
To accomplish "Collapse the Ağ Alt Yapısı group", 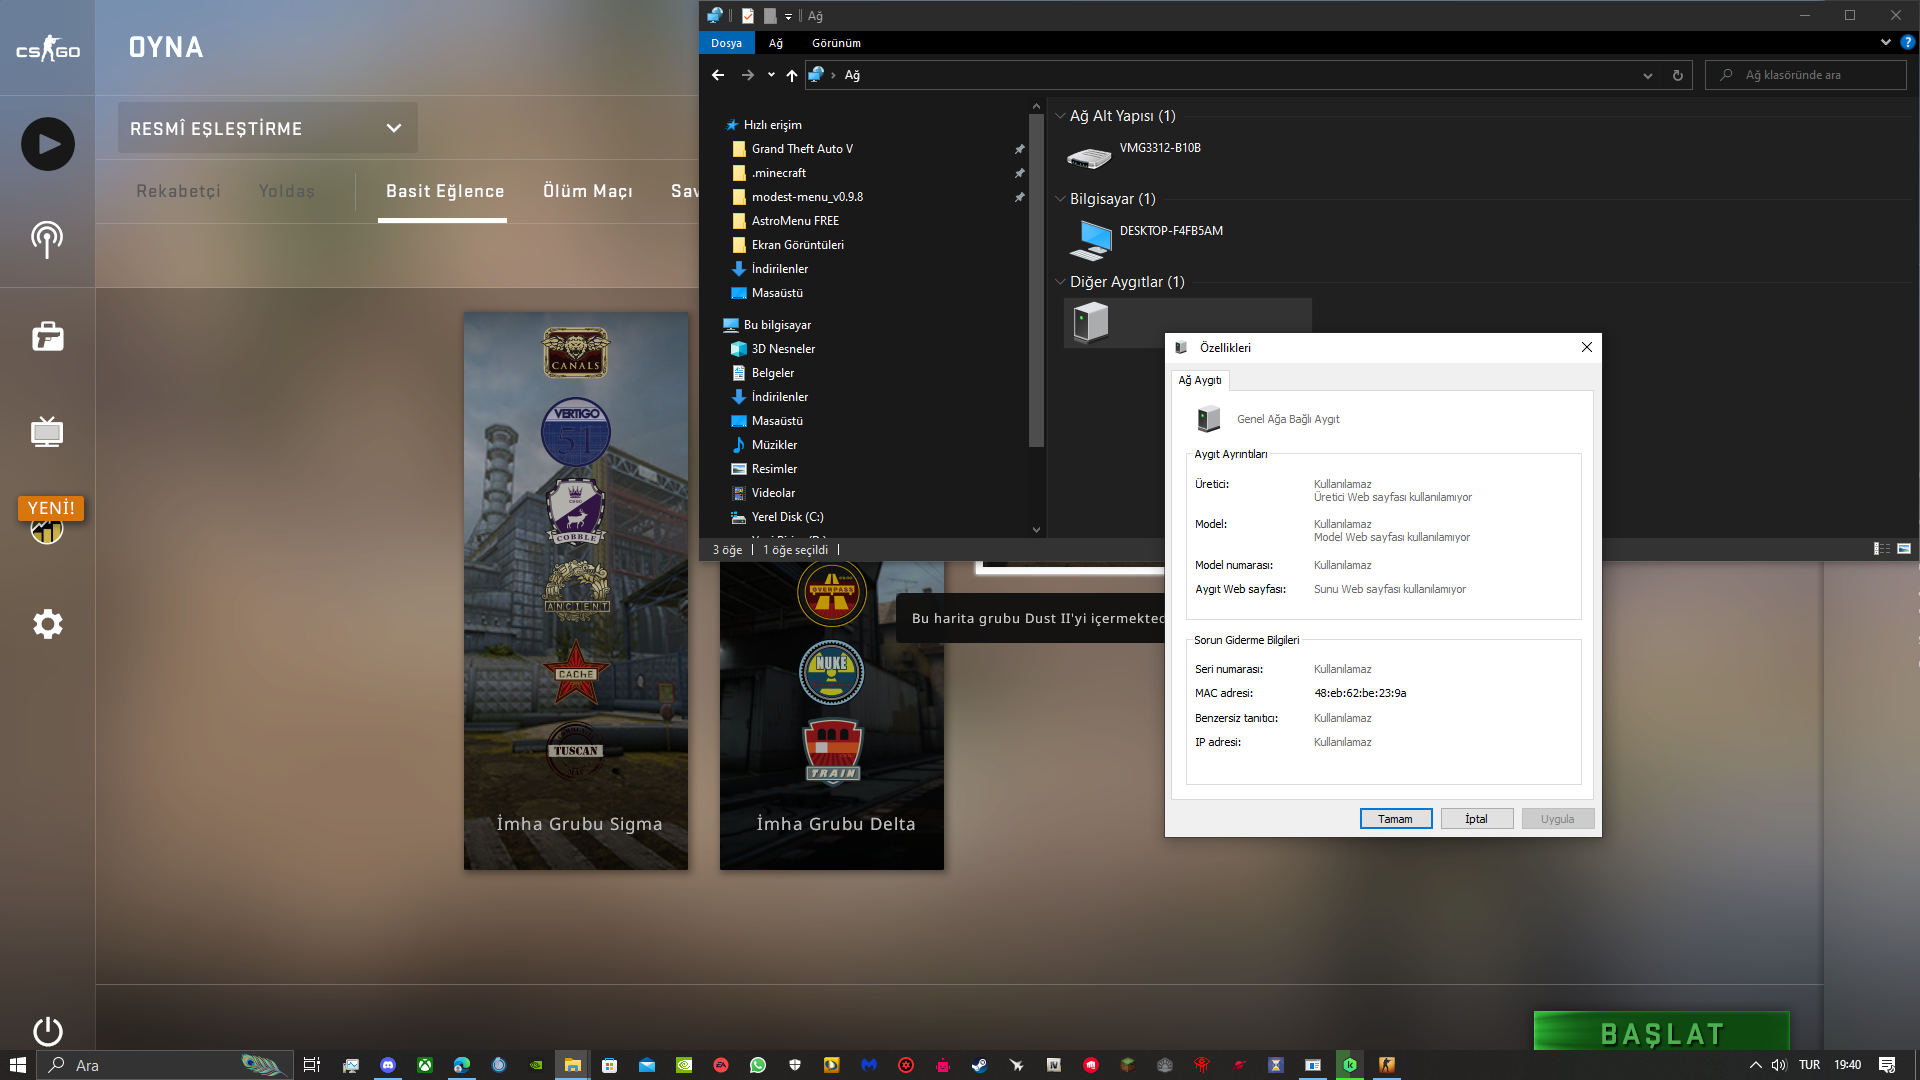I will click(x=1060, y=116).
